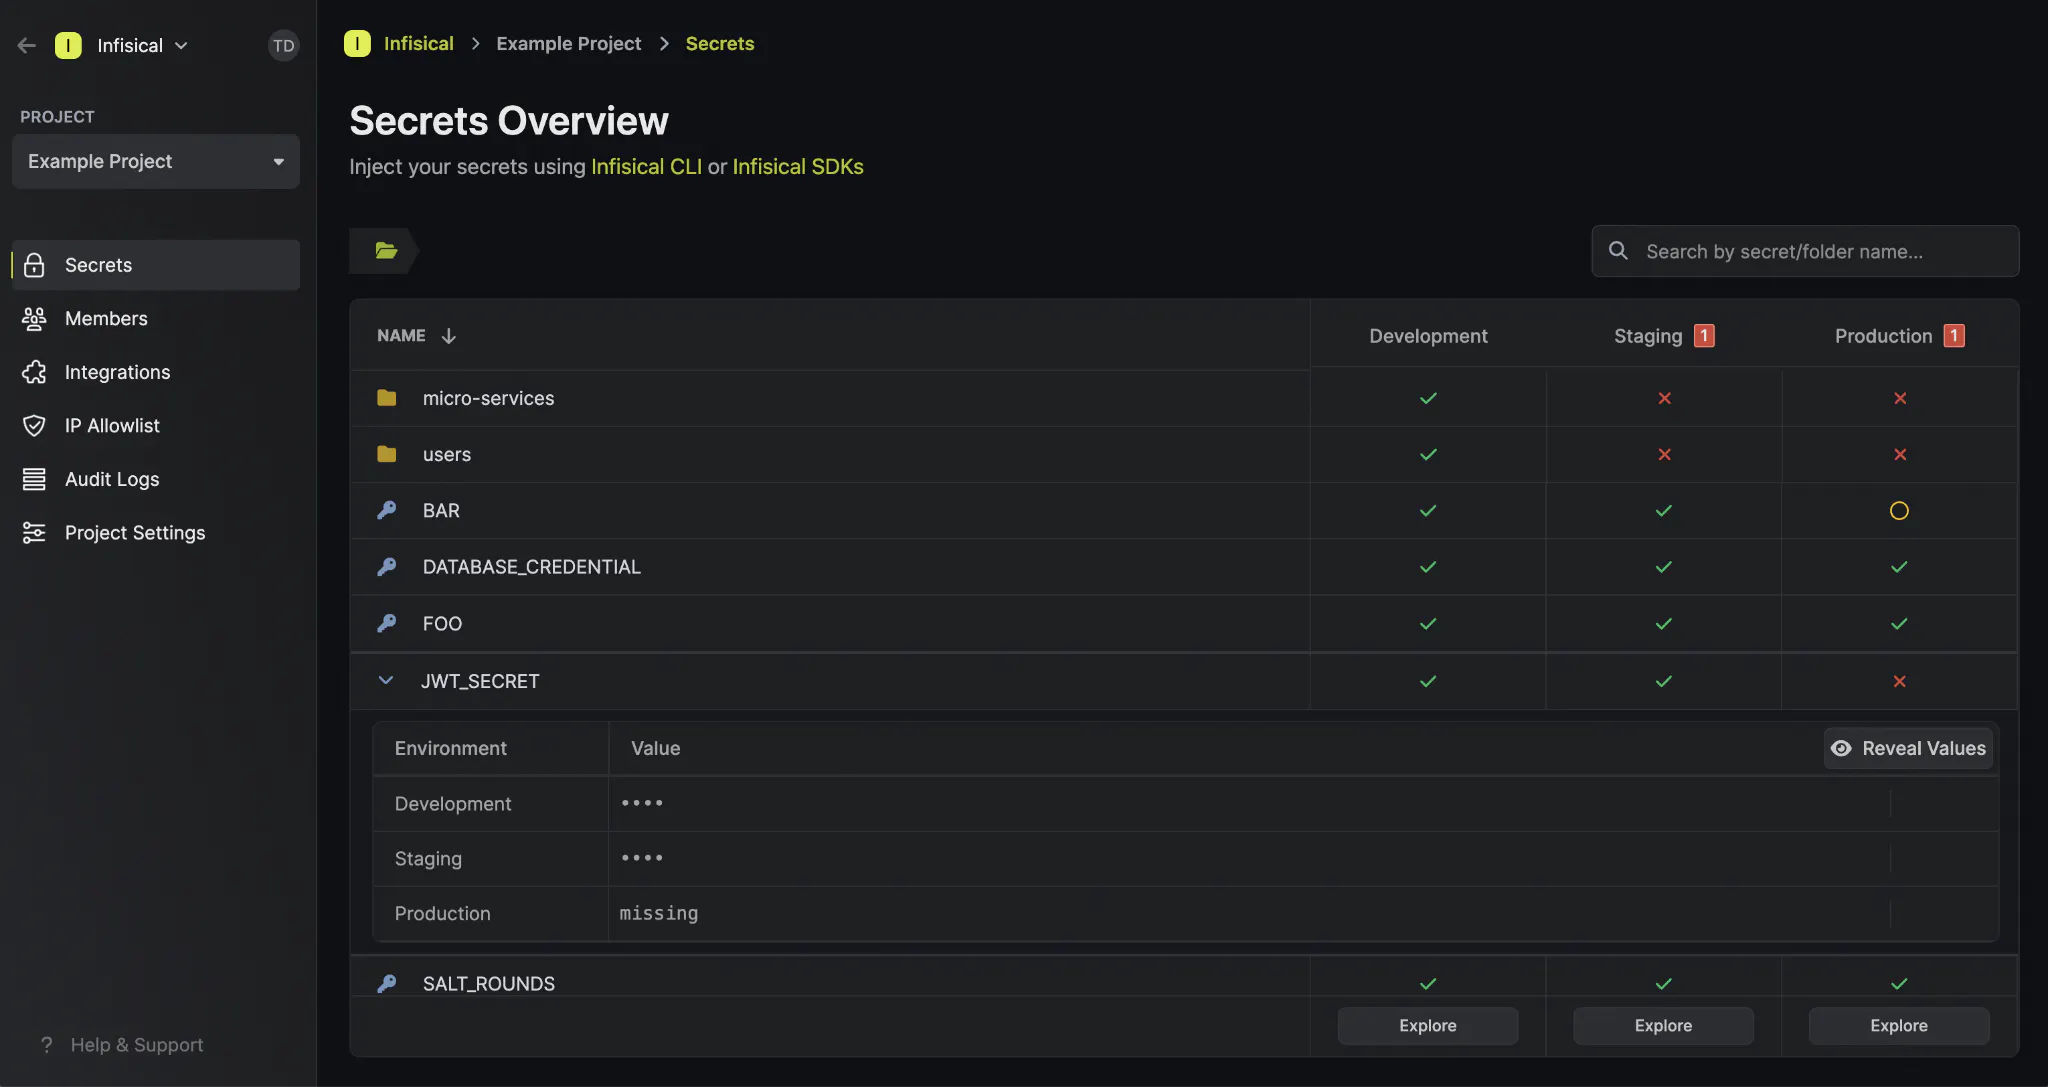Image resolution: width=2048 pixels, height=1087 pixels.
Task: Select Infisical in the breadcrumb
Action: 419,43
